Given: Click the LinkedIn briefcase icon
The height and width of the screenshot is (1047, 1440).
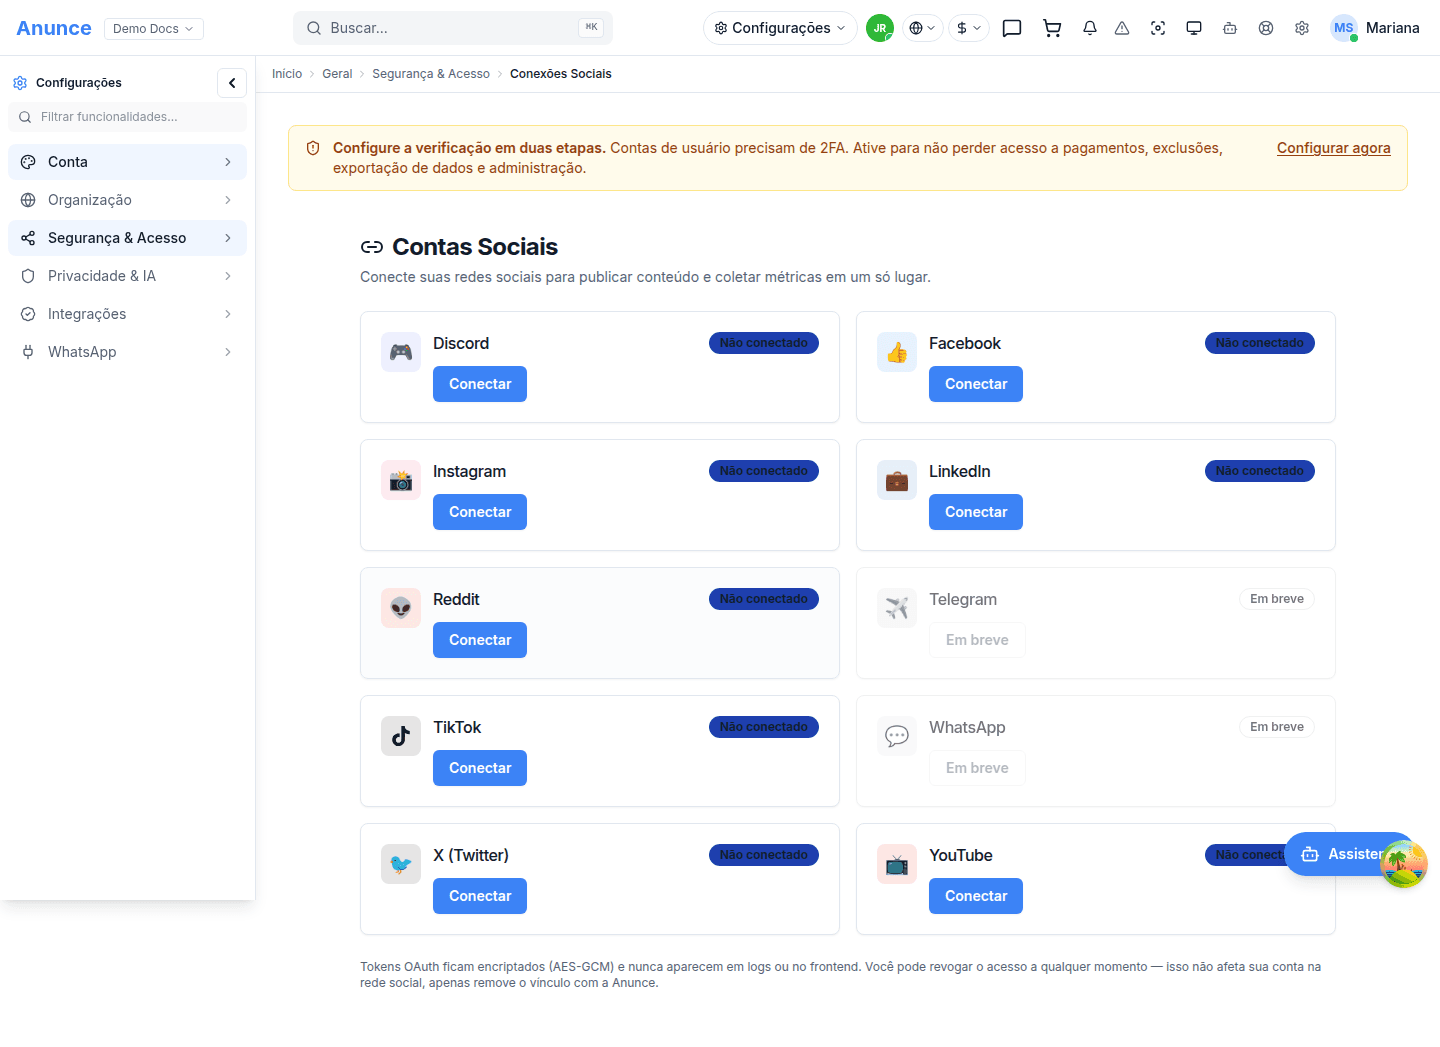Looking at the screenshot, I should coord(897,480).
